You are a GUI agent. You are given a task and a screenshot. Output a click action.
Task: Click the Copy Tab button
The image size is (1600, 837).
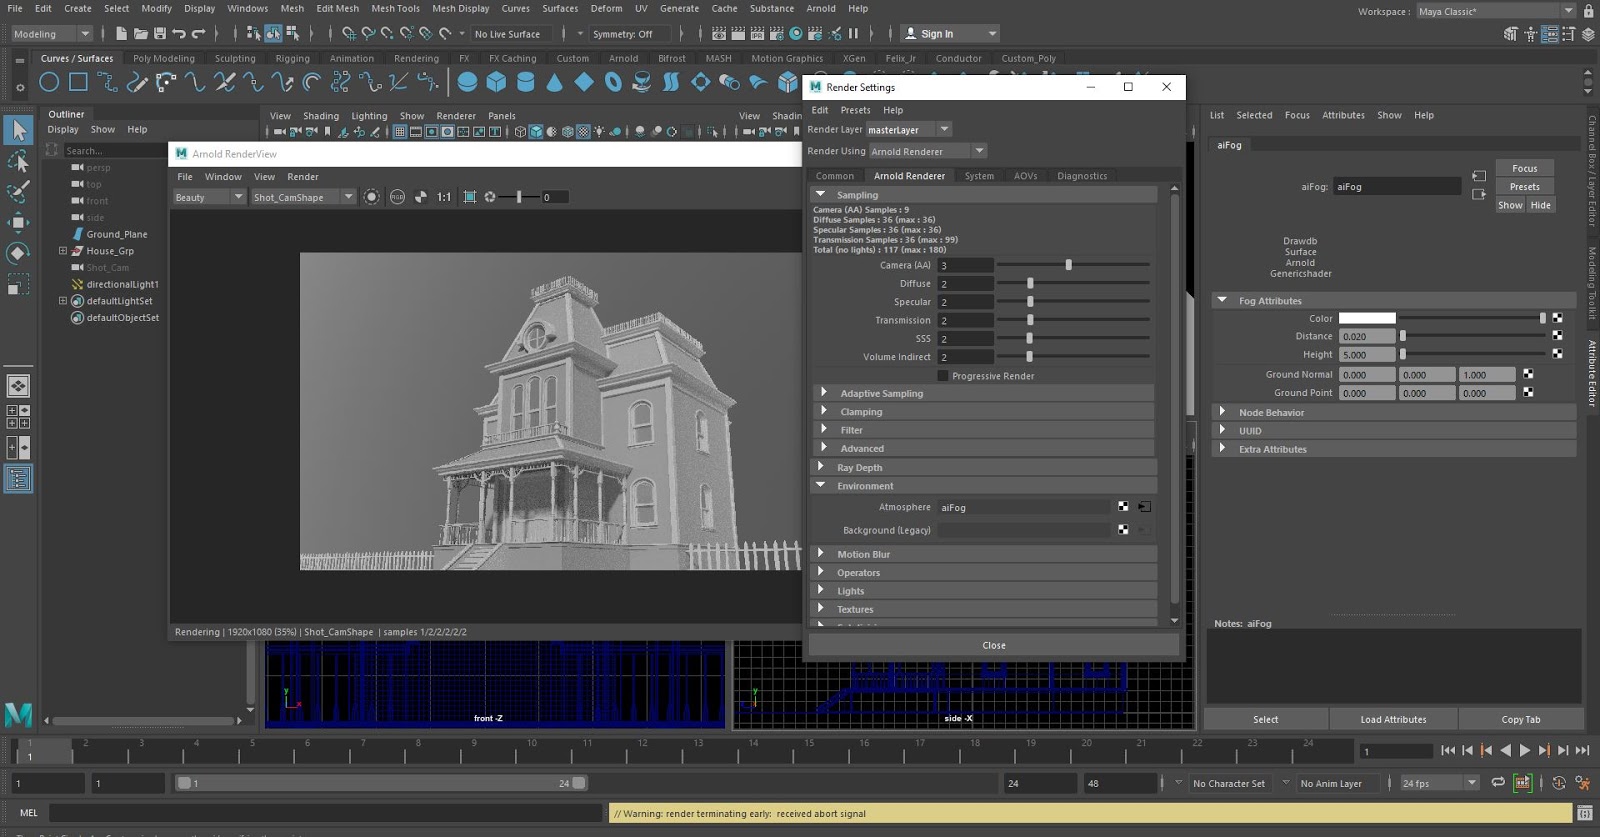[x=1521, y=719]
